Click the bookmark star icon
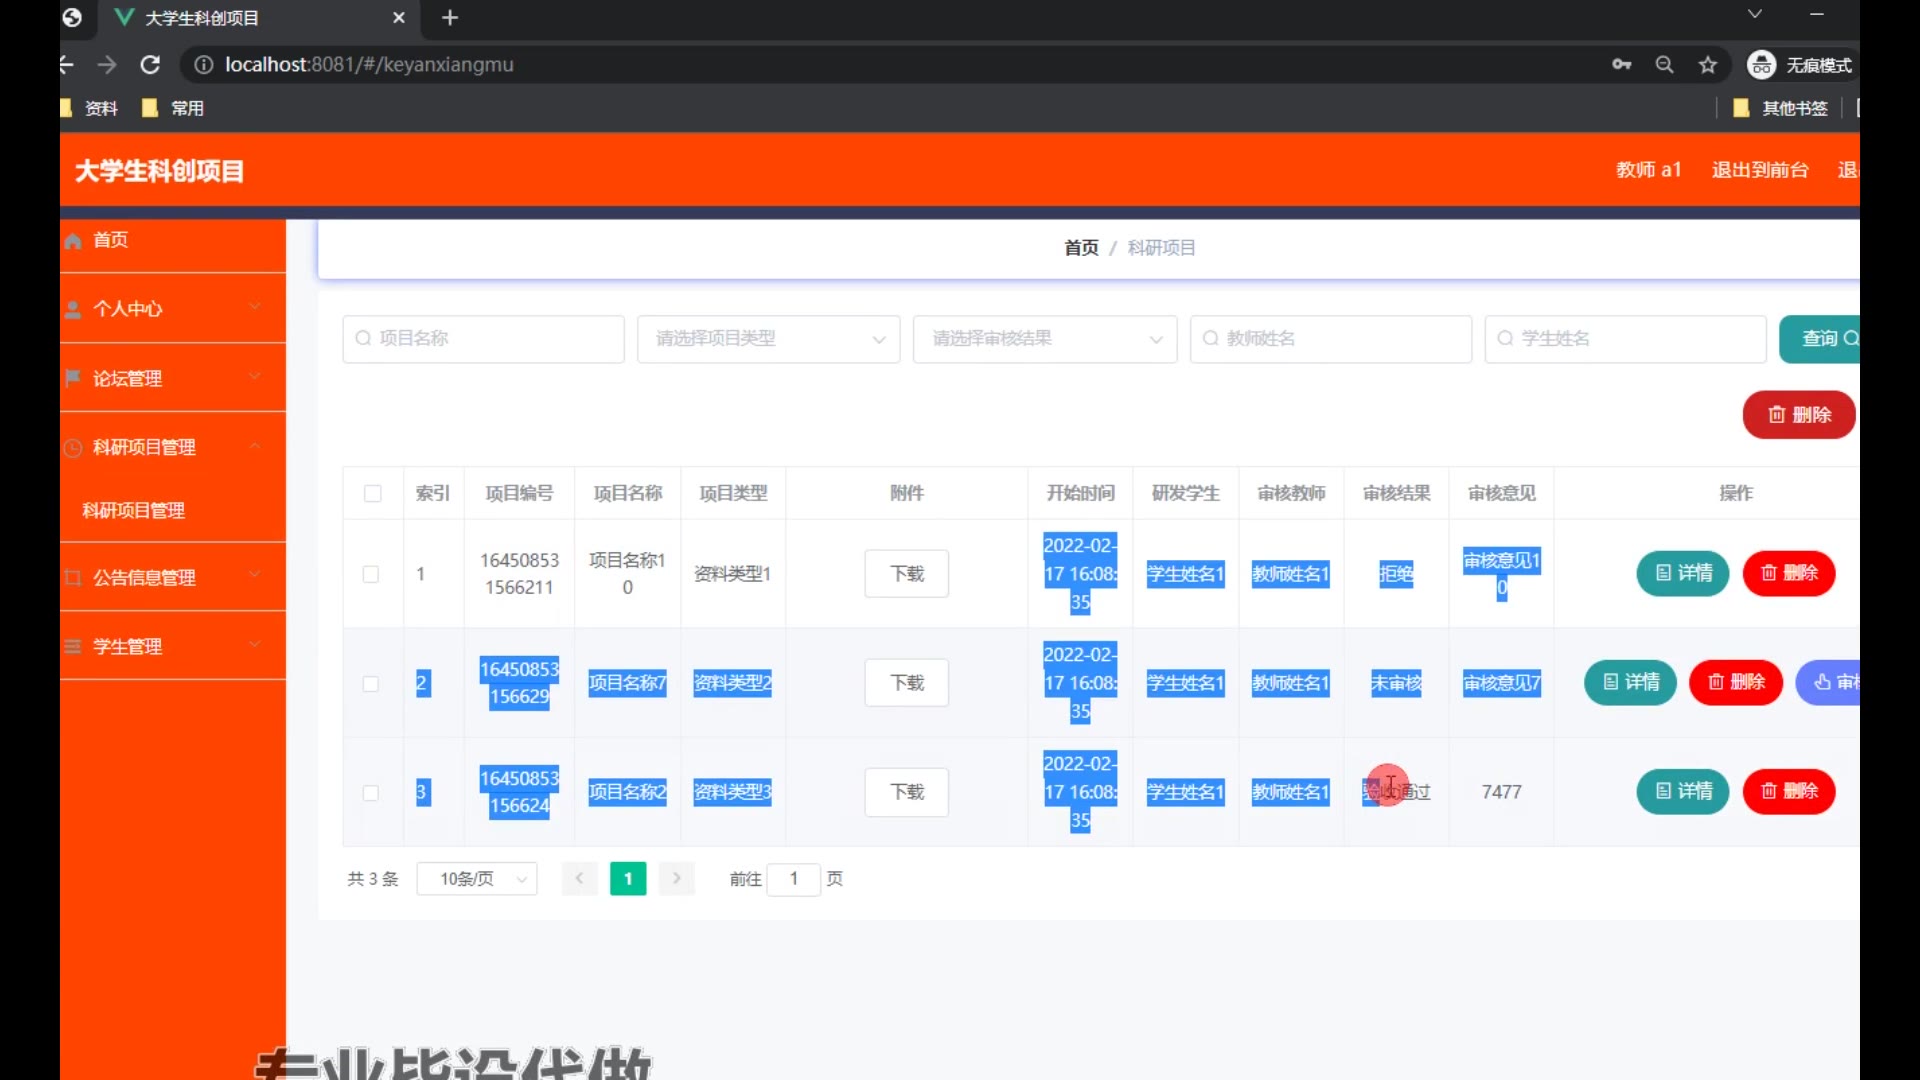Screen dimensions: 1920x1080 [x=1708, y=65]
